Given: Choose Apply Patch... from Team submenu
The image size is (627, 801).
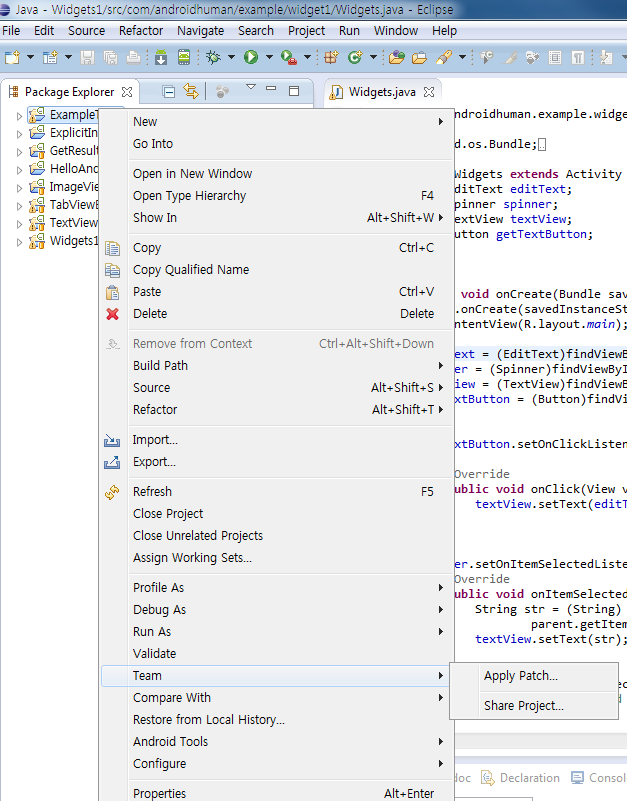Looking at the screenshot, I should [534, 676].
